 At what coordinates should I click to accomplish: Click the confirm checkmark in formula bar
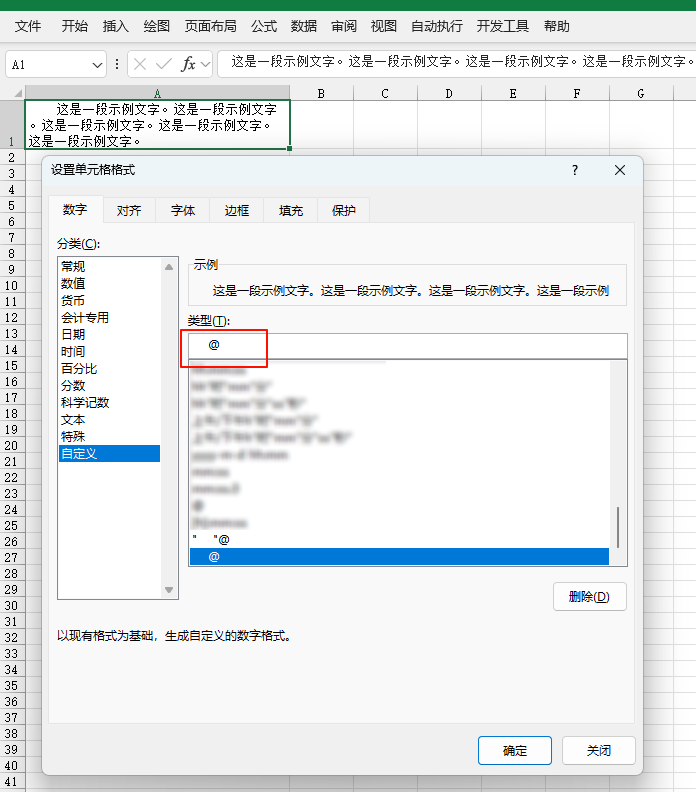(x=164, y=64)
